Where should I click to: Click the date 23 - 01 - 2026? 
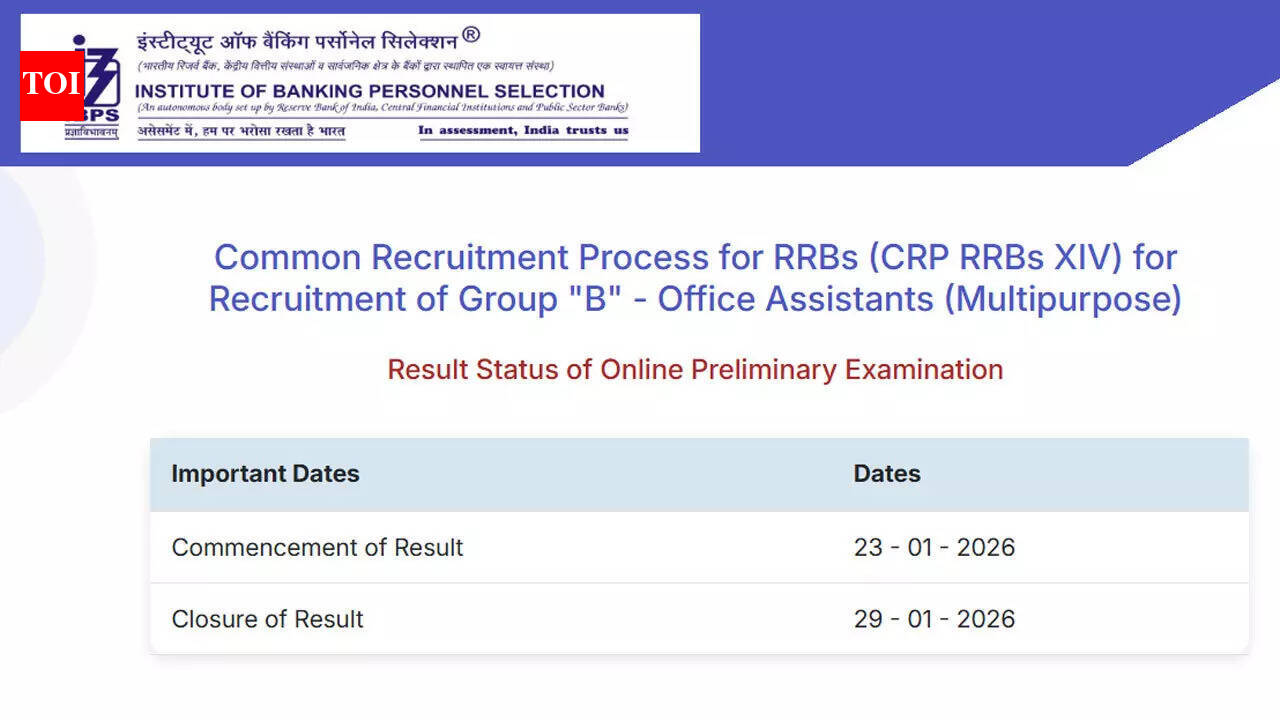[x=934, y=547]
